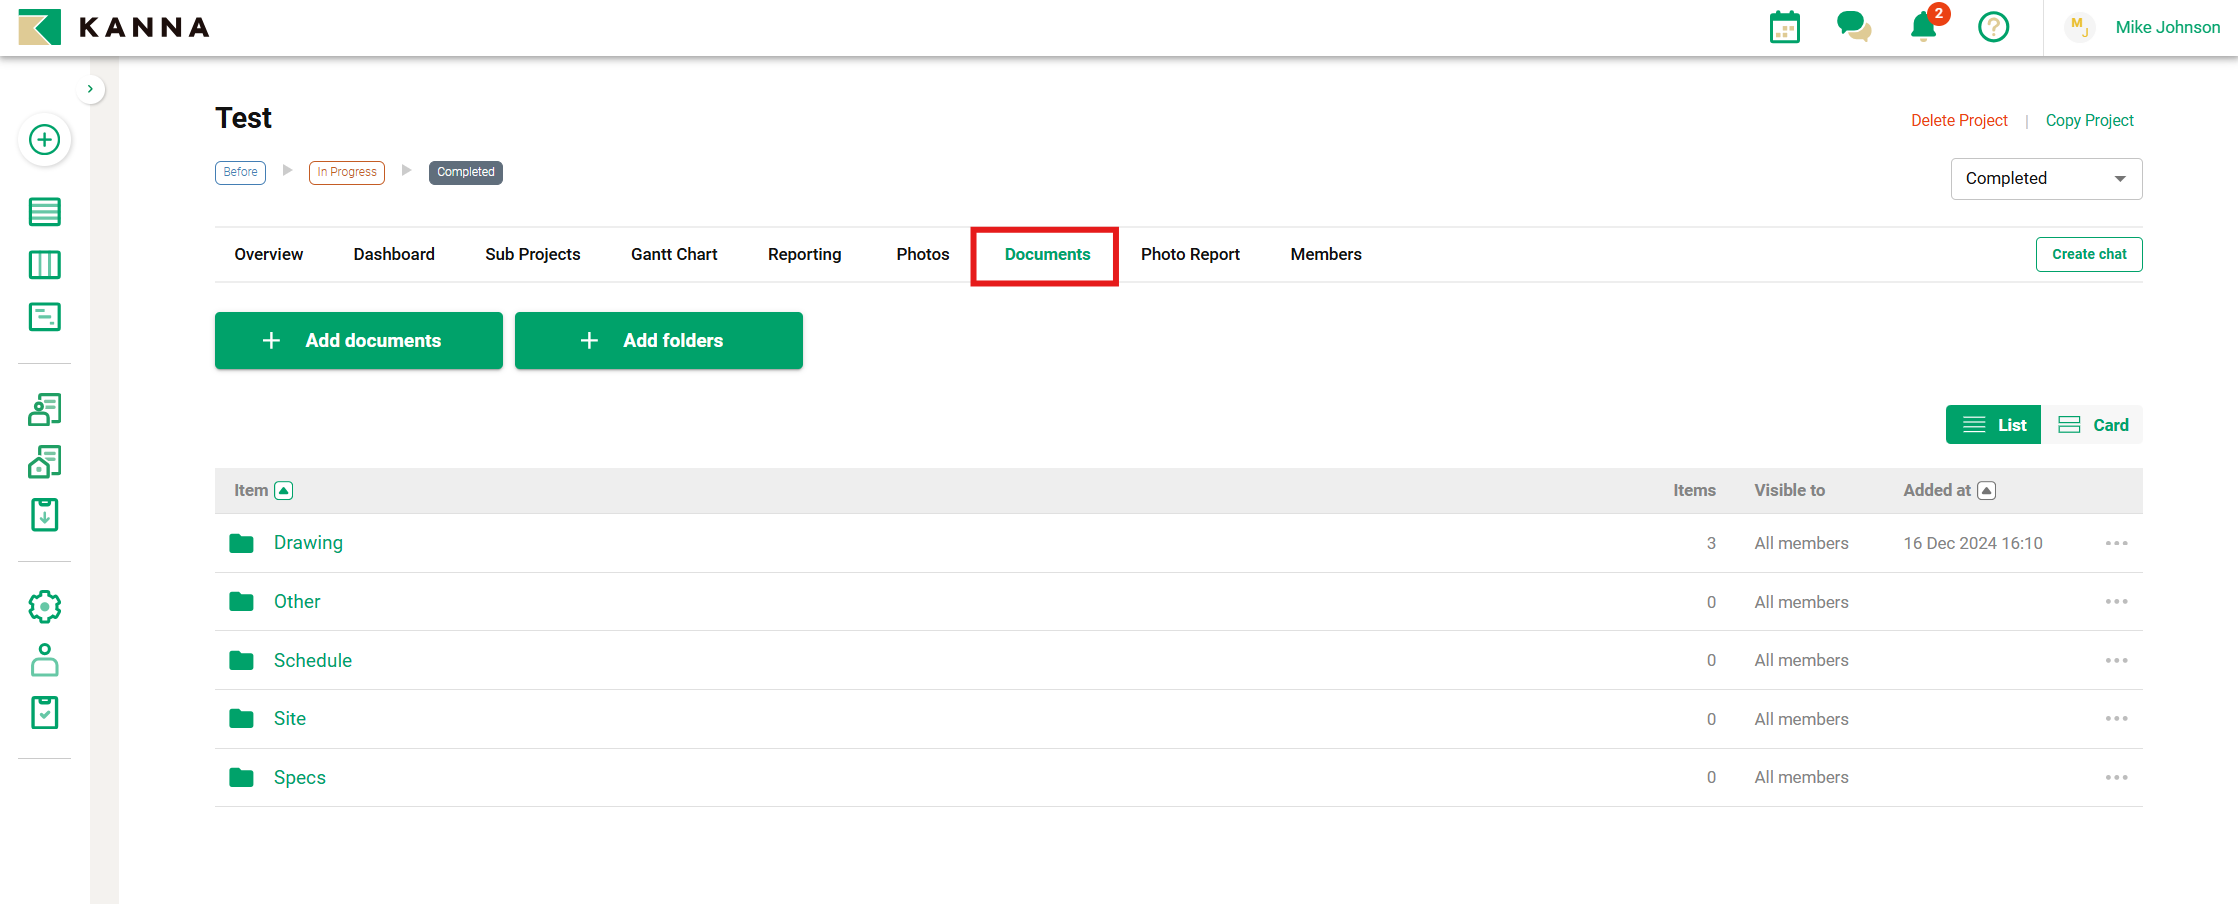Open the Completed status dropdown
2238x904 pixels.
[x=2046, y=179]
